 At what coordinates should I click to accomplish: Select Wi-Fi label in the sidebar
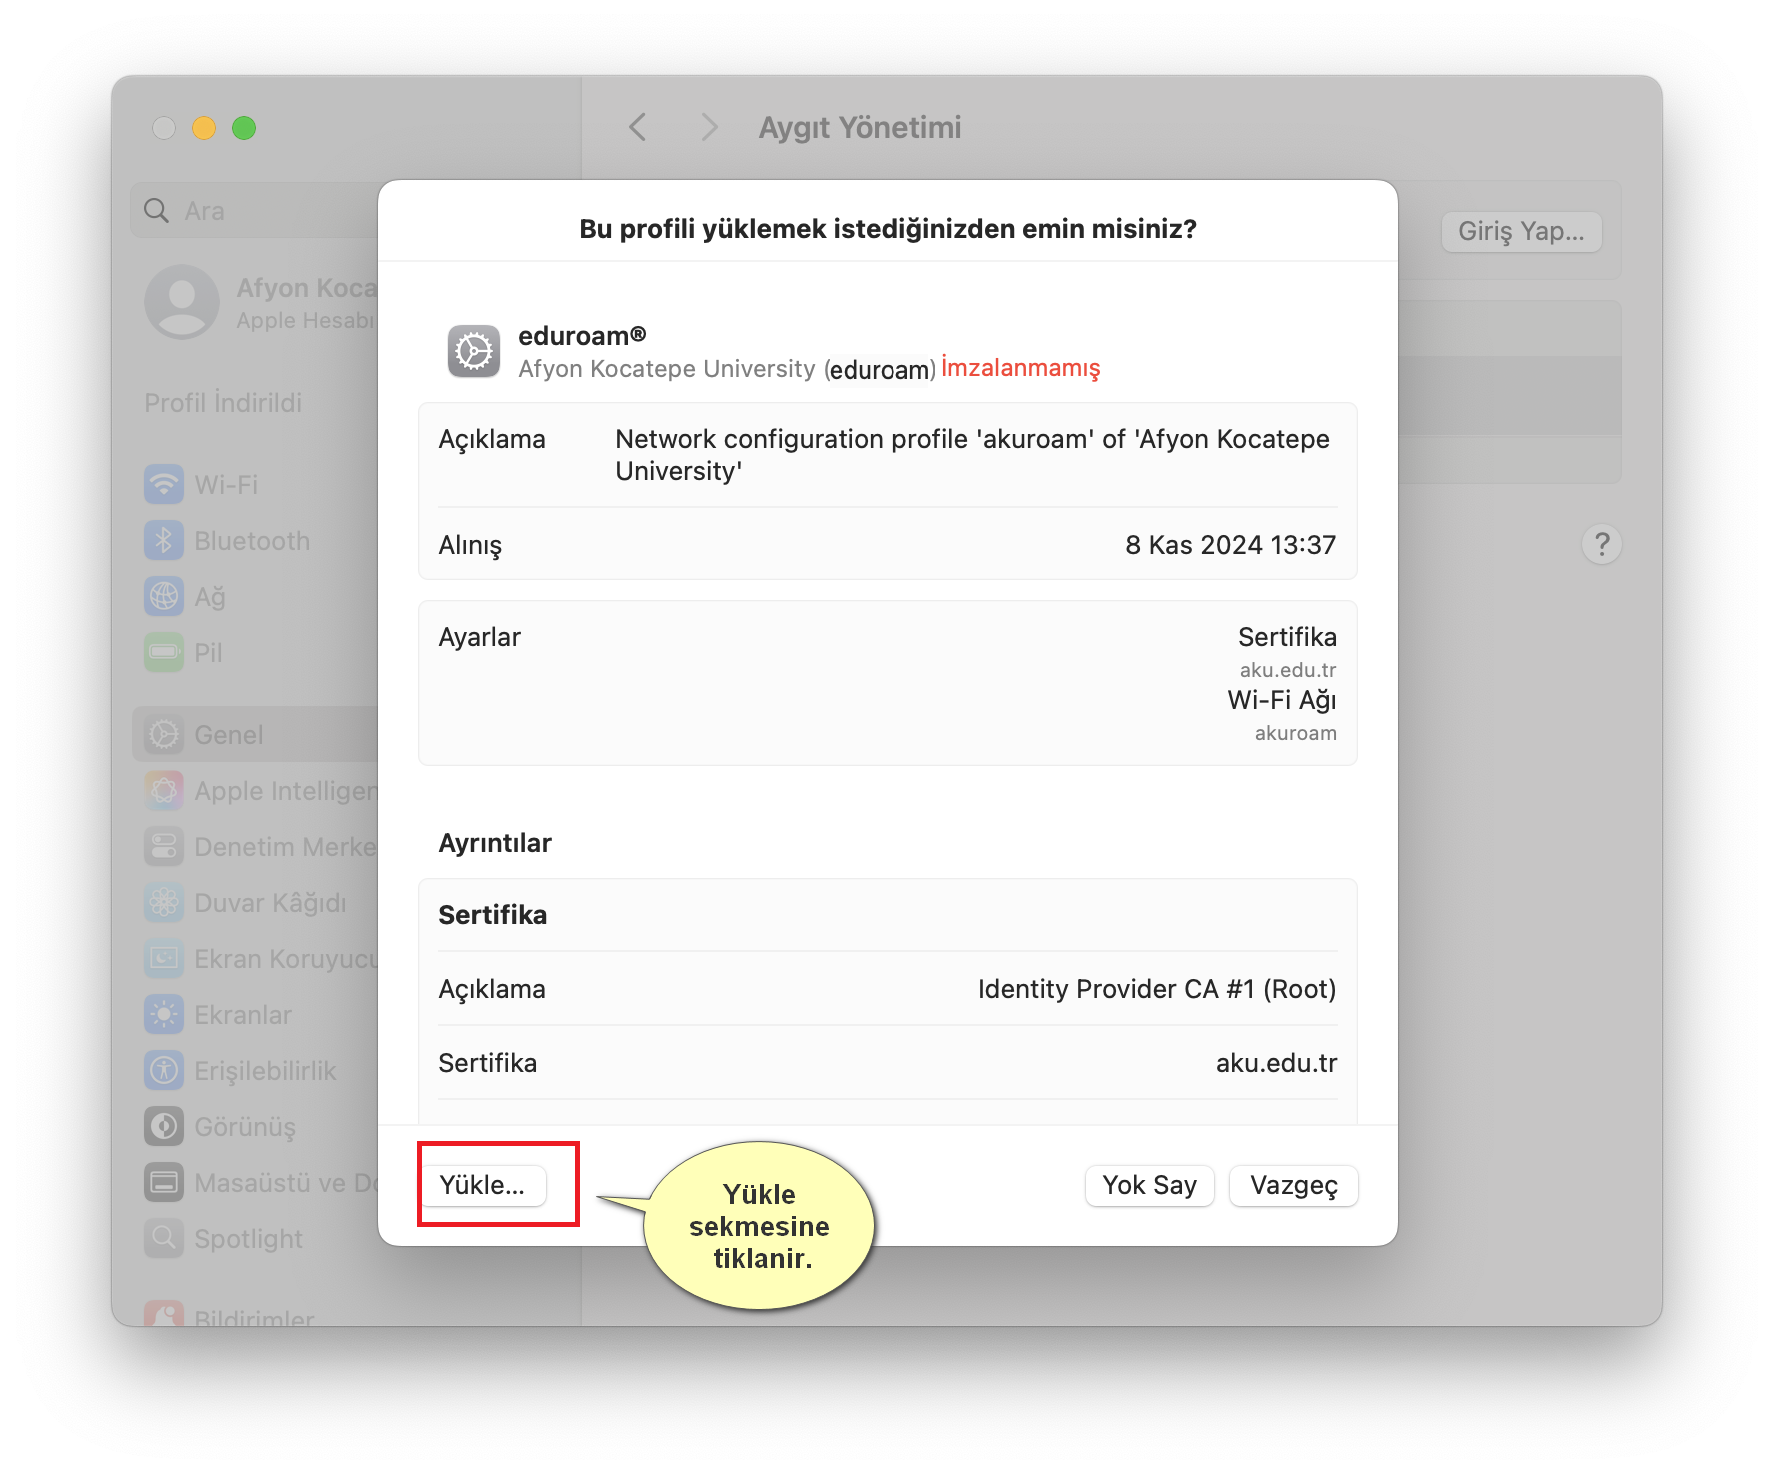(226, 485)
